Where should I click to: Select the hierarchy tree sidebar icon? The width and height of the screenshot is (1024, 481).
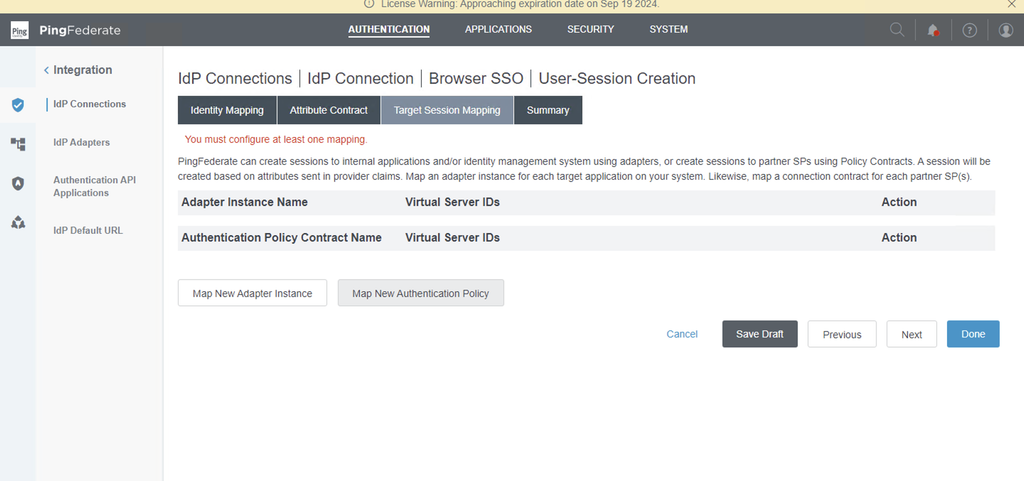(x=18, y=144)
